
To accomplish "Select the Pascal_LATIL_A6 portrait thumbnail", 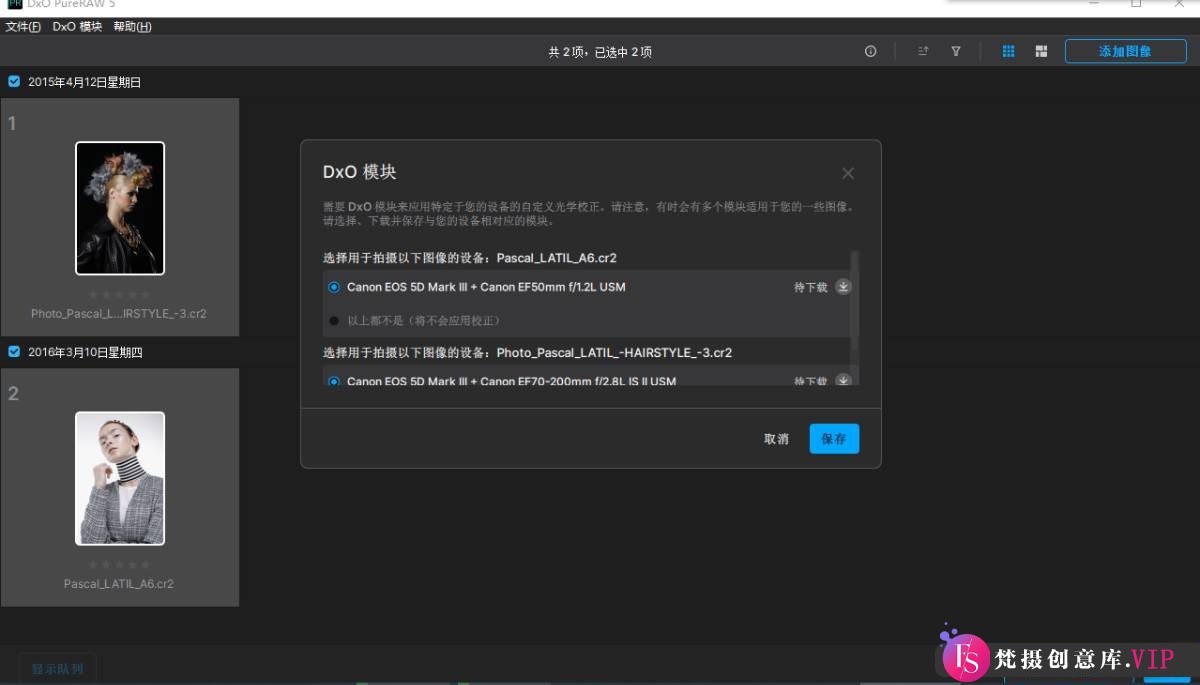I will pyautogui.click(x=120, y=478).
